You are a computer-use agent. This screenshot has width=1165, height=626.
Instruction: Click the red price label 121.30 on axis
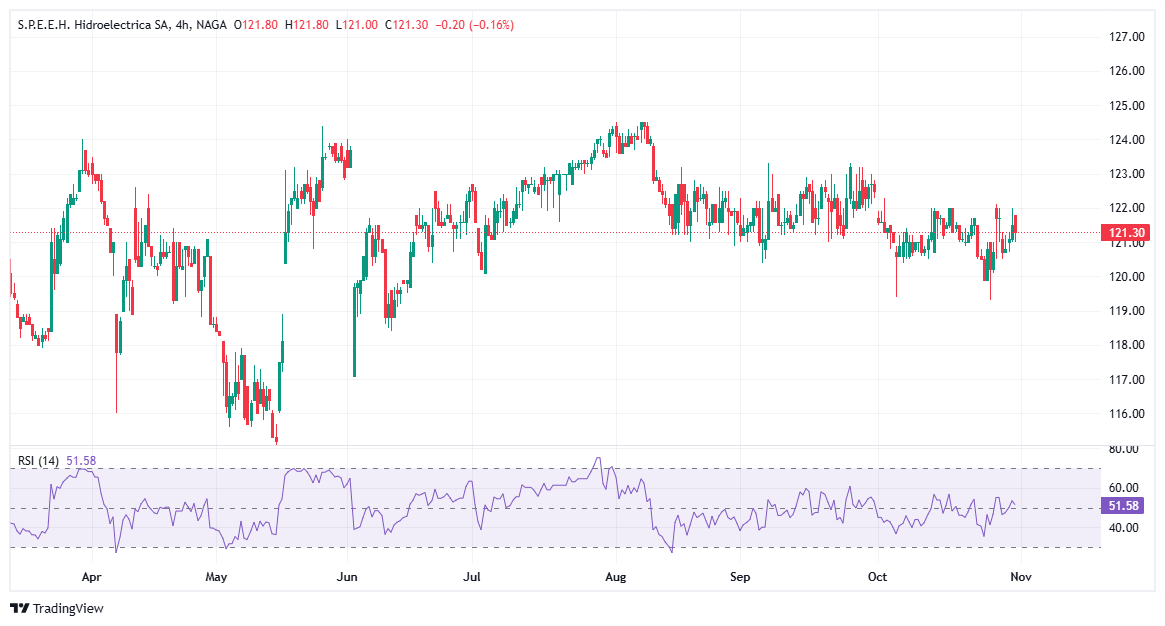coord(1124,230)
